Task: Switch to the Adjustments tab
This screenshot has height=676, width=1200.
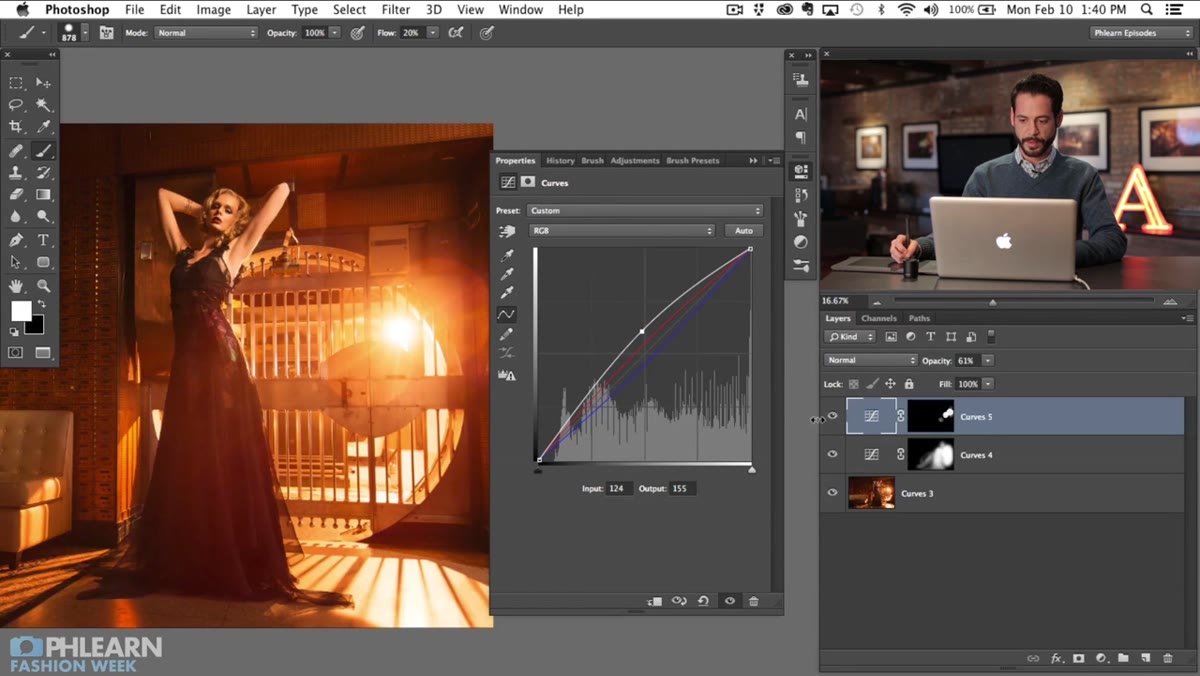Action: 635,160
